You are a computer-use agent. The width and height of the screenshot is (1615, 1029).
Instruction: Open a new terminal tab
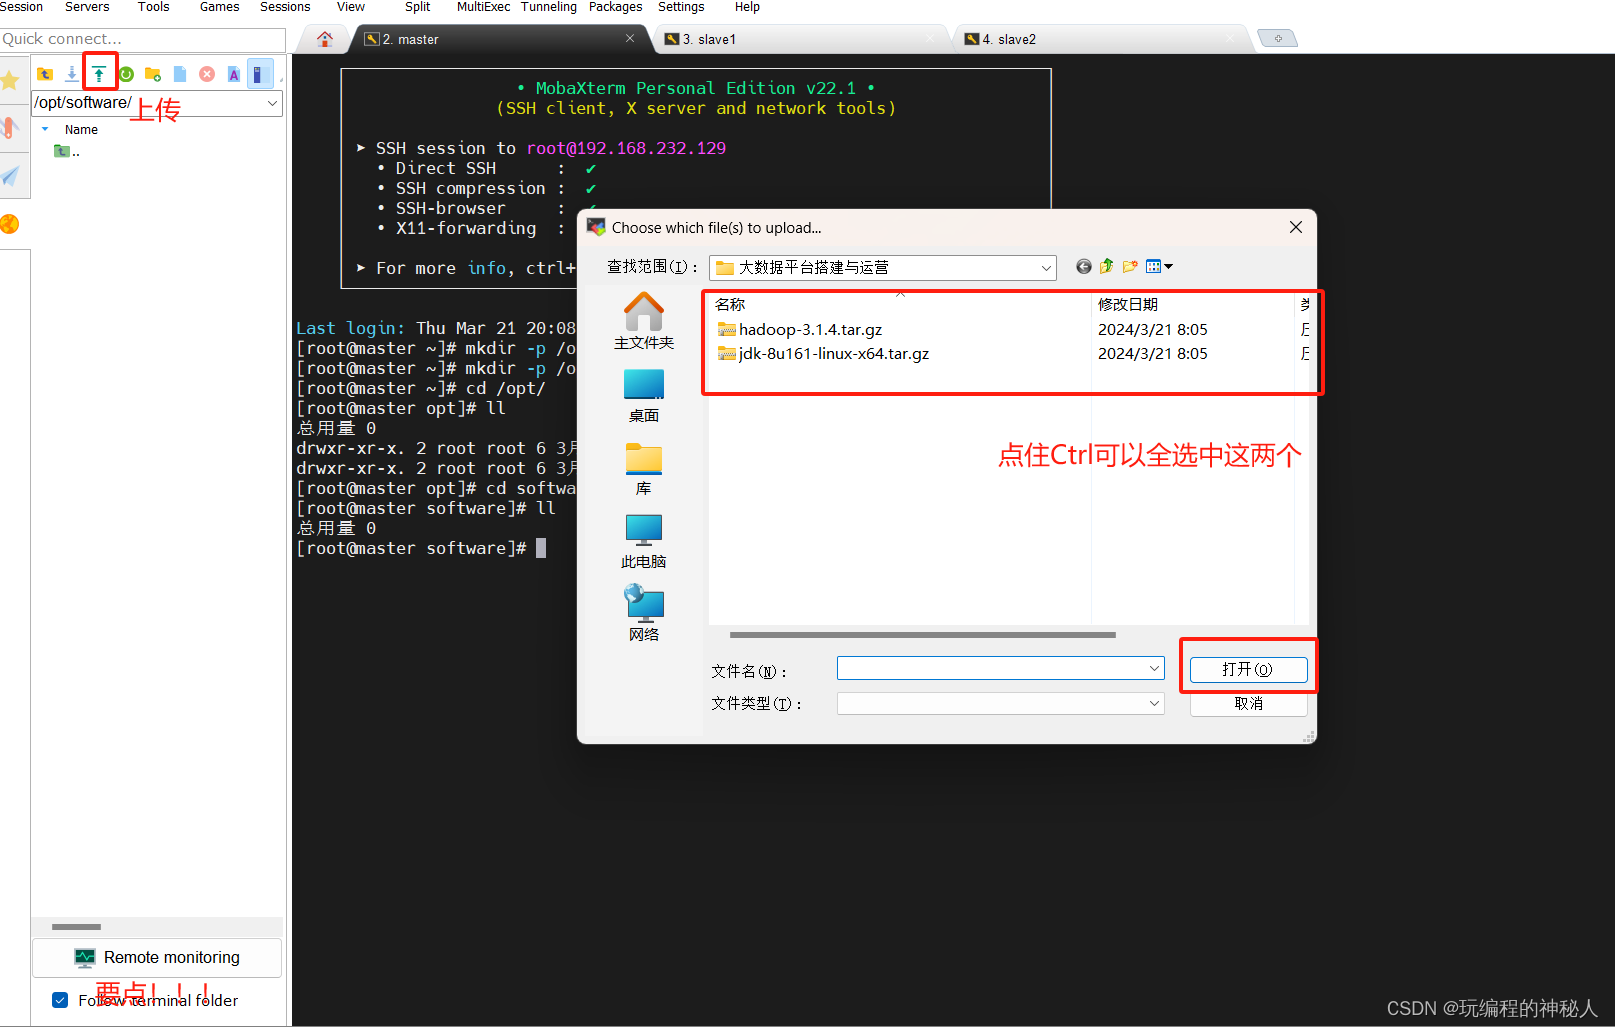(x=1277, y=38)
